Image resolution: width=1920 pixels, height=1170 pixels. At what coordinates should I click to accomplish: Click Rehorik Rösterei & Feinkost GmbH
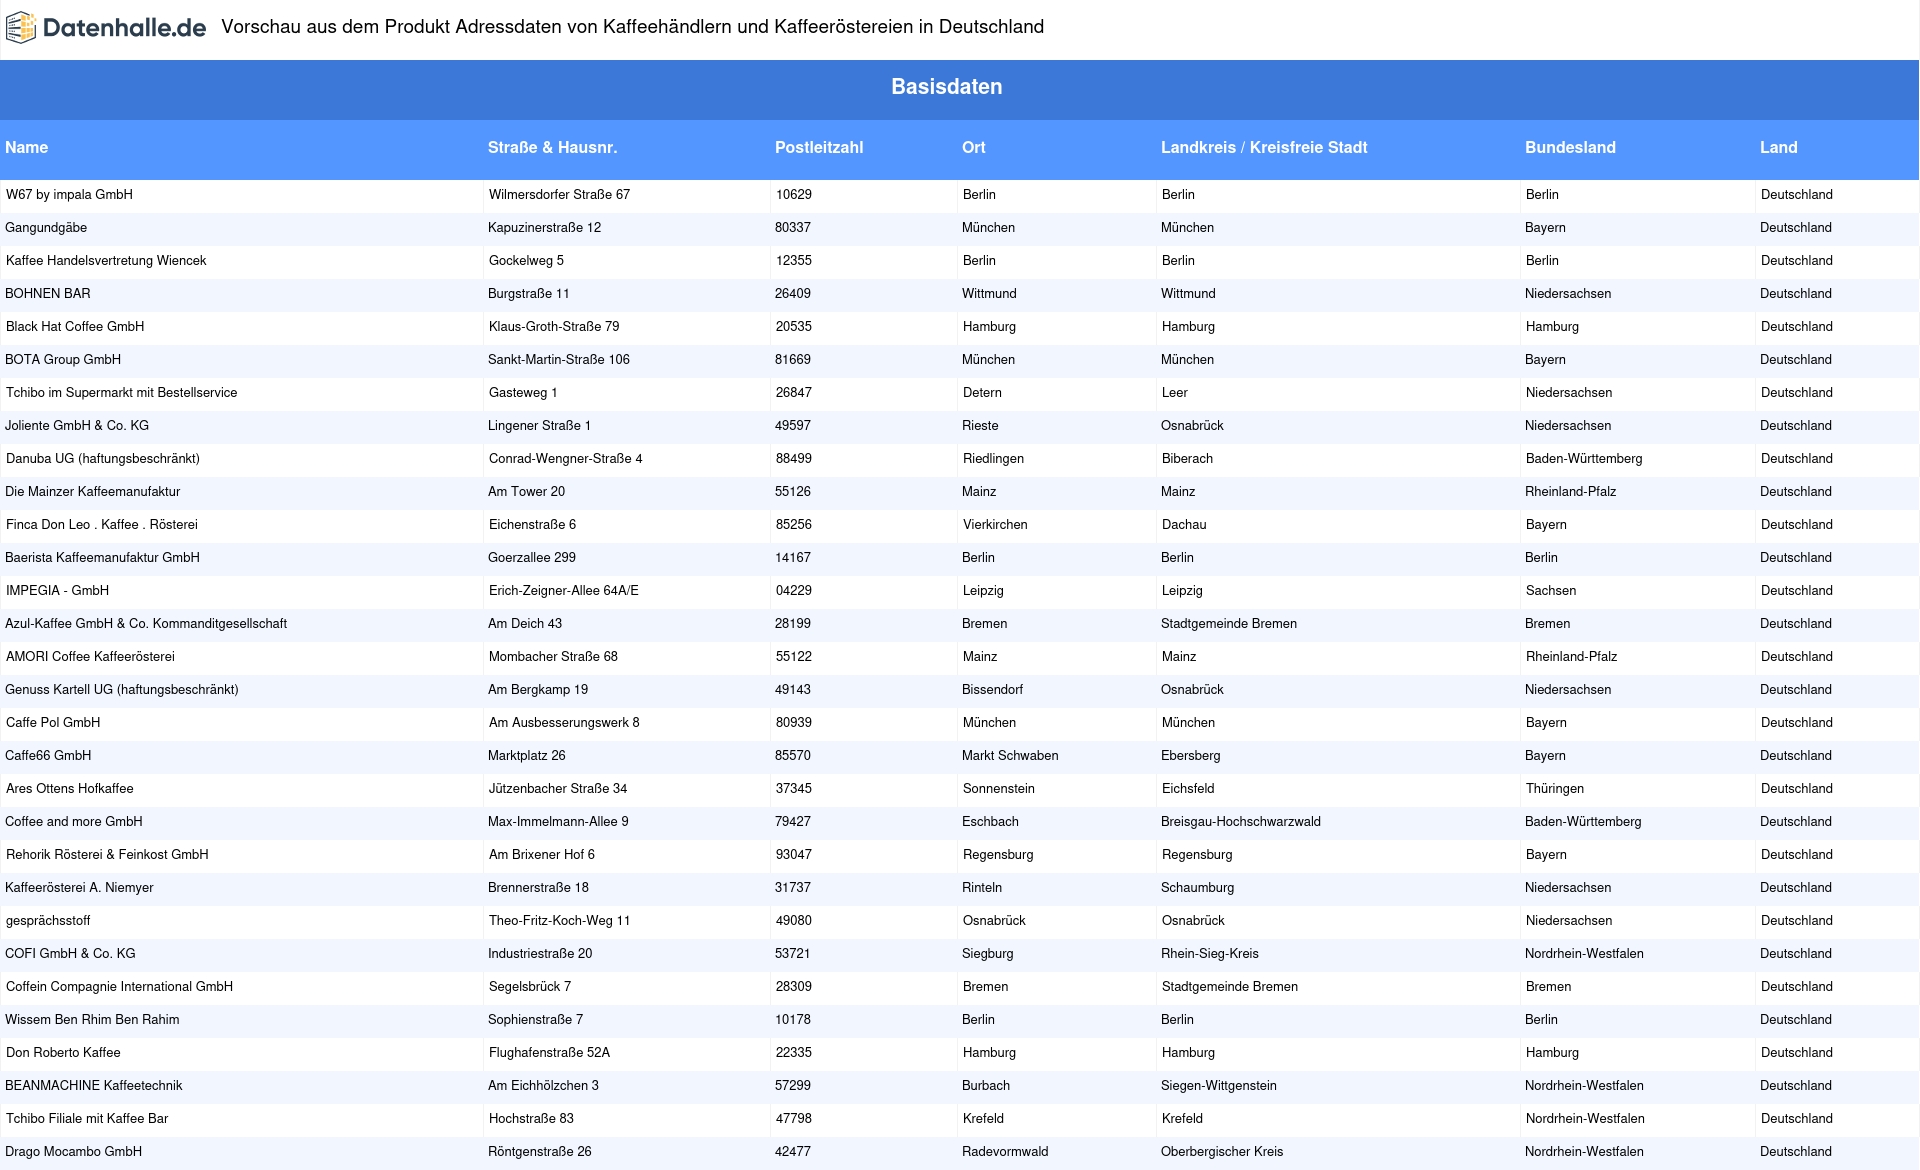[x=107, y=855]
